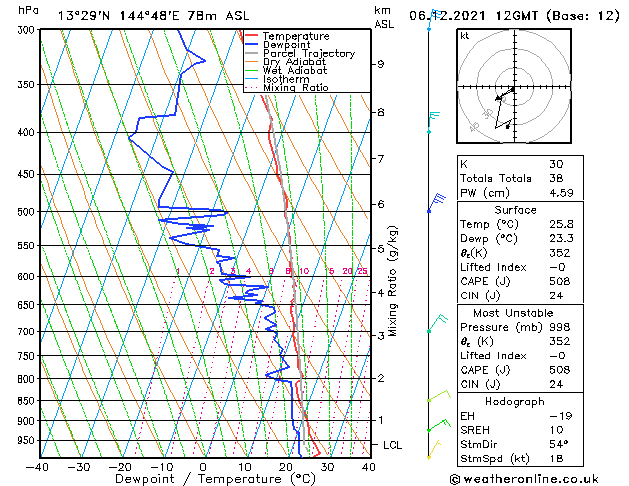Click the '0' temperature axis label
Viewport: 629px width, 486px height.
tap(203, 467)
